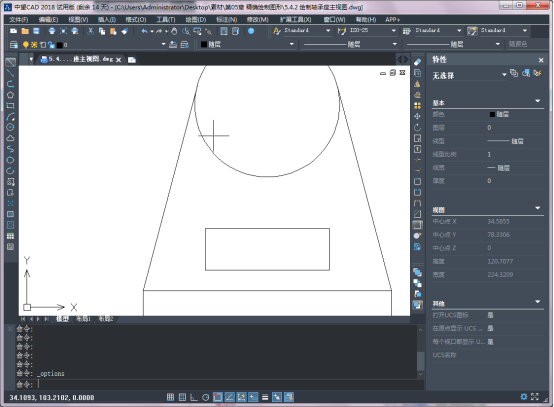Collapse the basic properties section
Screen dimensions: 554x407
pyautogui.click(x=538, y=101)
